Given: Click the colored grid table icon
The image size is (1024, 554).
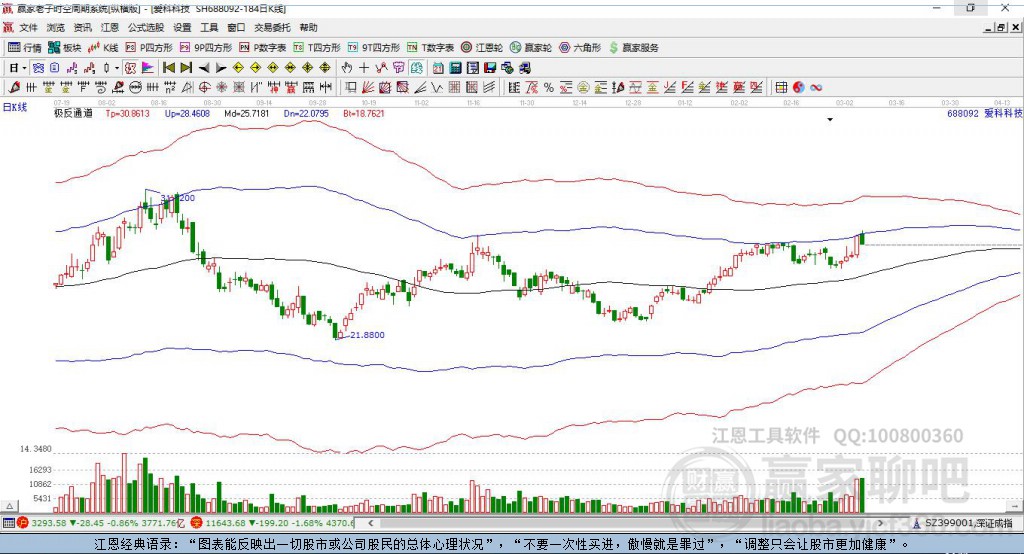Looking at the screenshot, I should (781, 87).
